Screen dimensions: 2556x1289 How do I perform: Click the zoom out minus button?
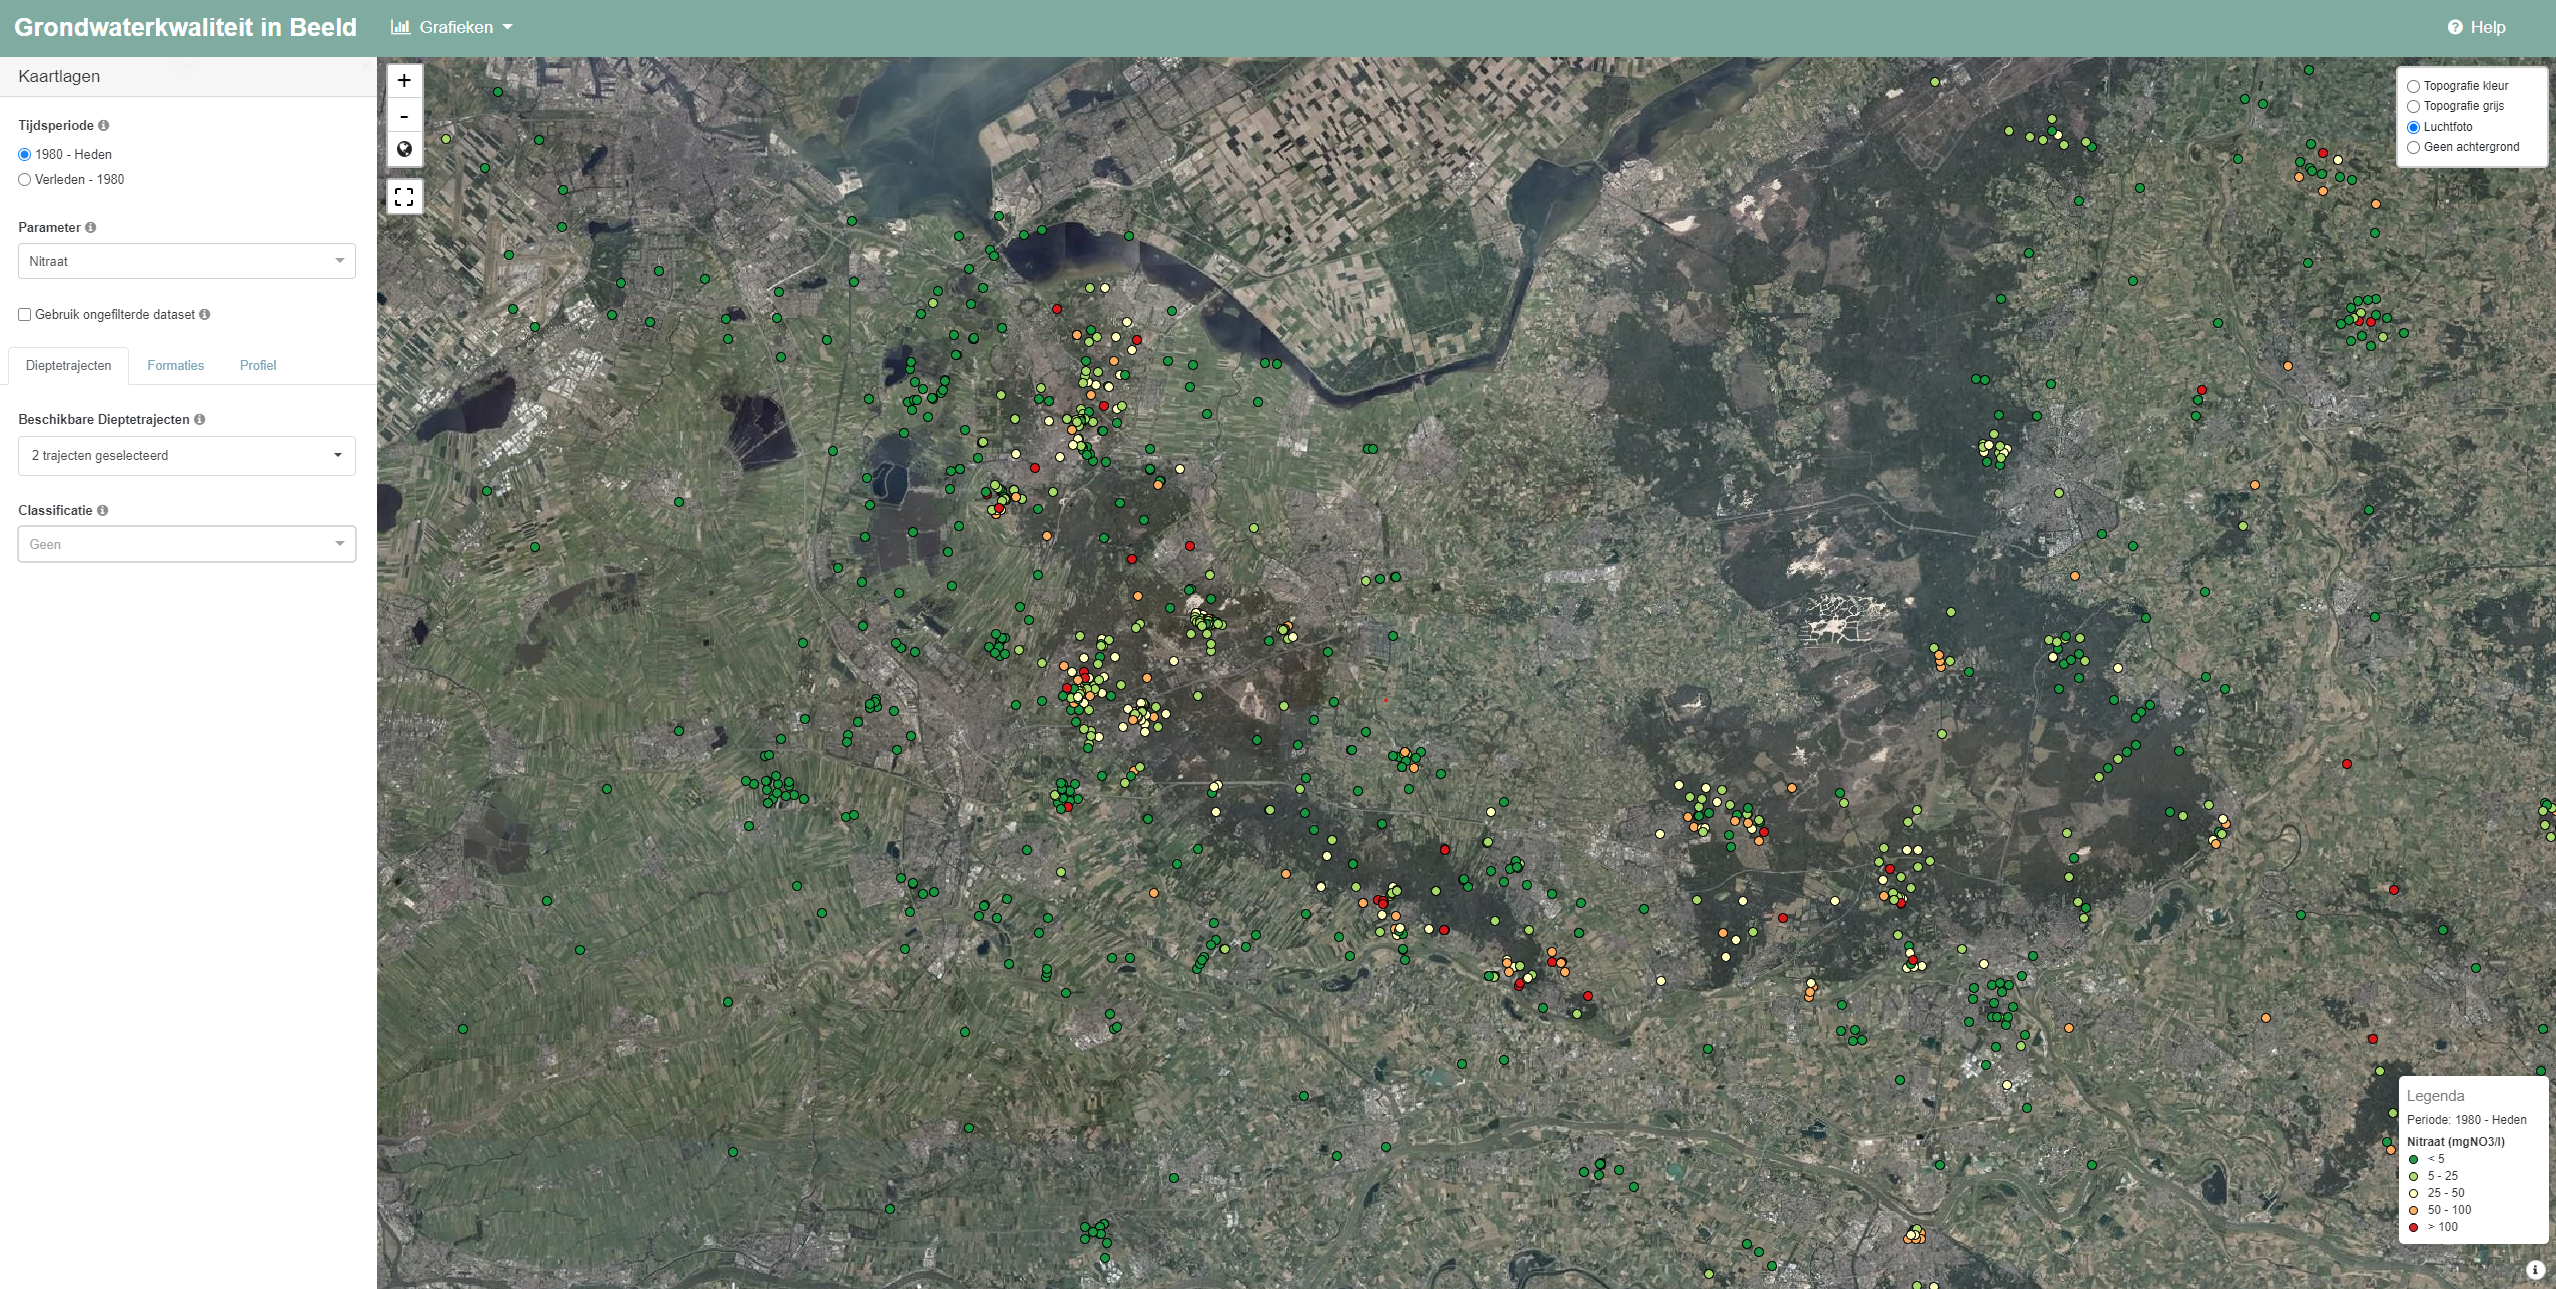tap(404, 116)
